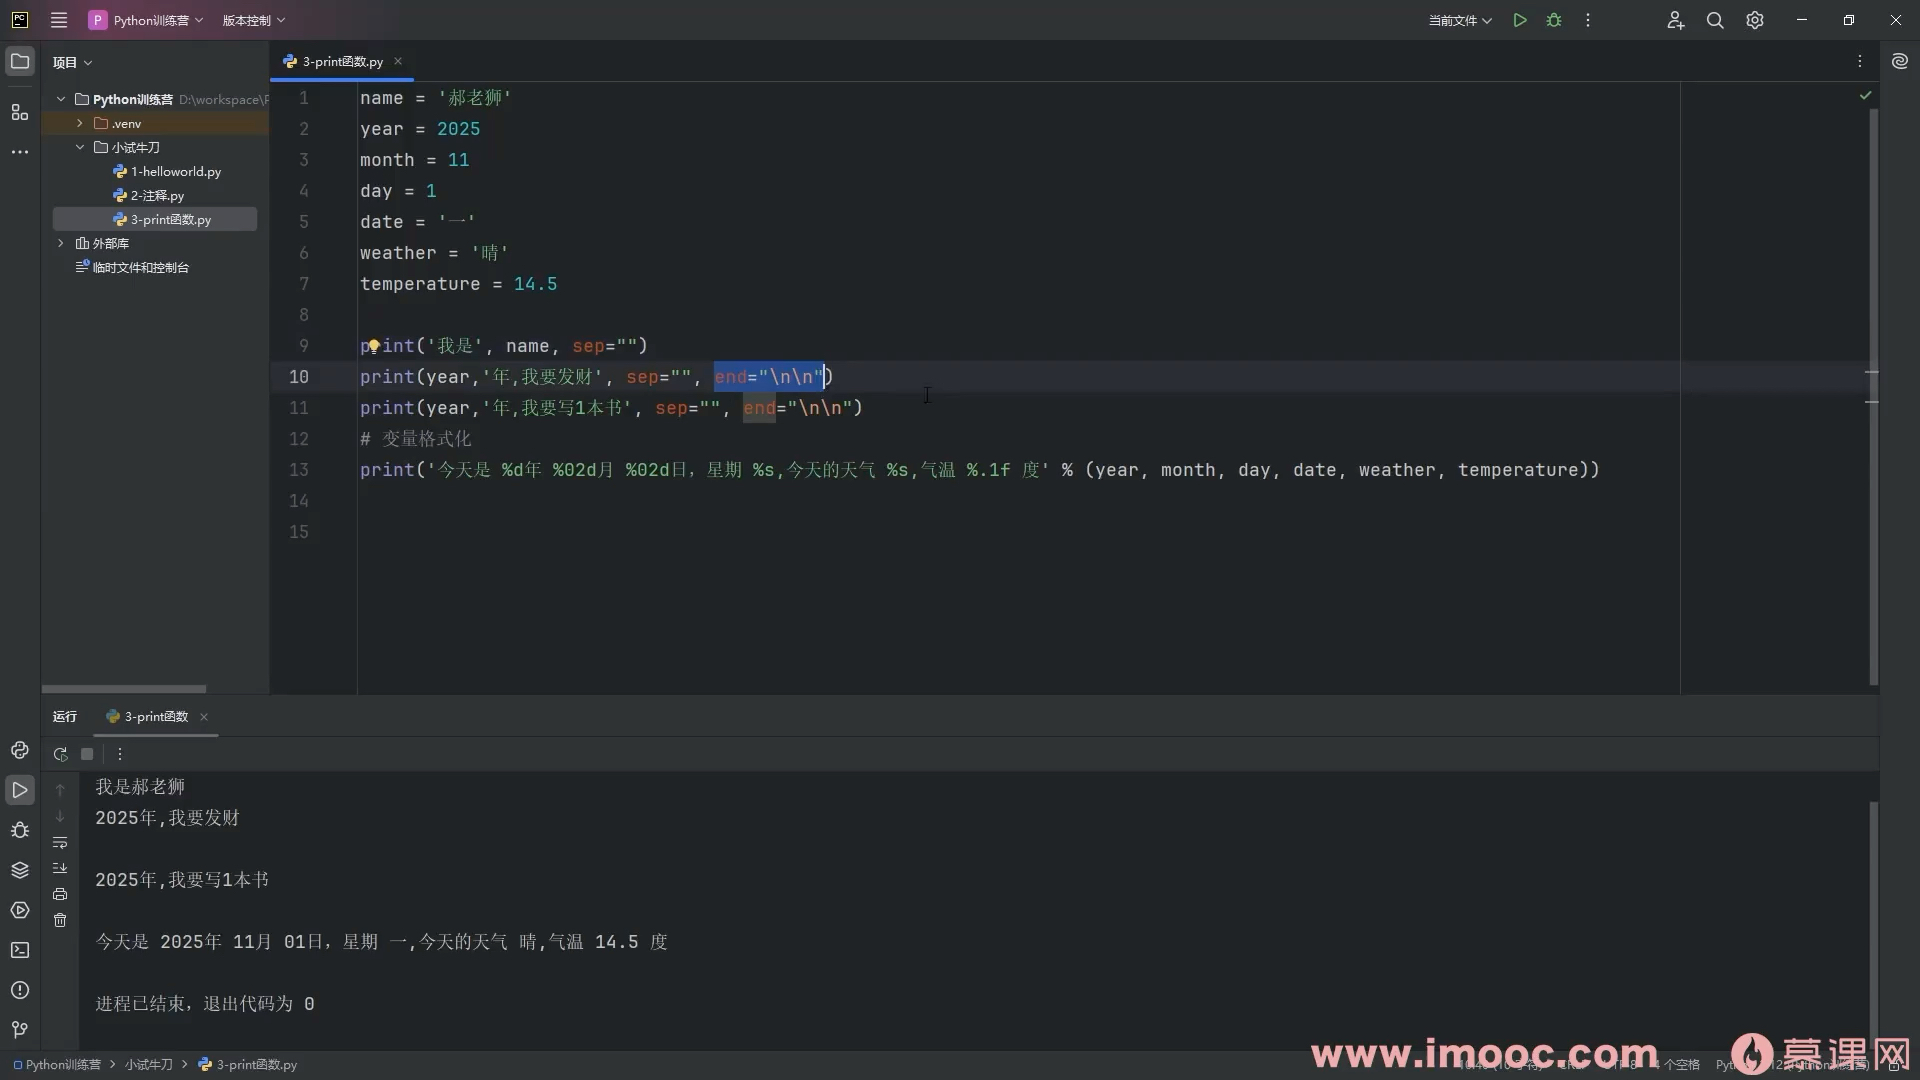Open the 版本控制 menu
Viewport: 1920px width, 1080px height.
[x=253, y=20]
